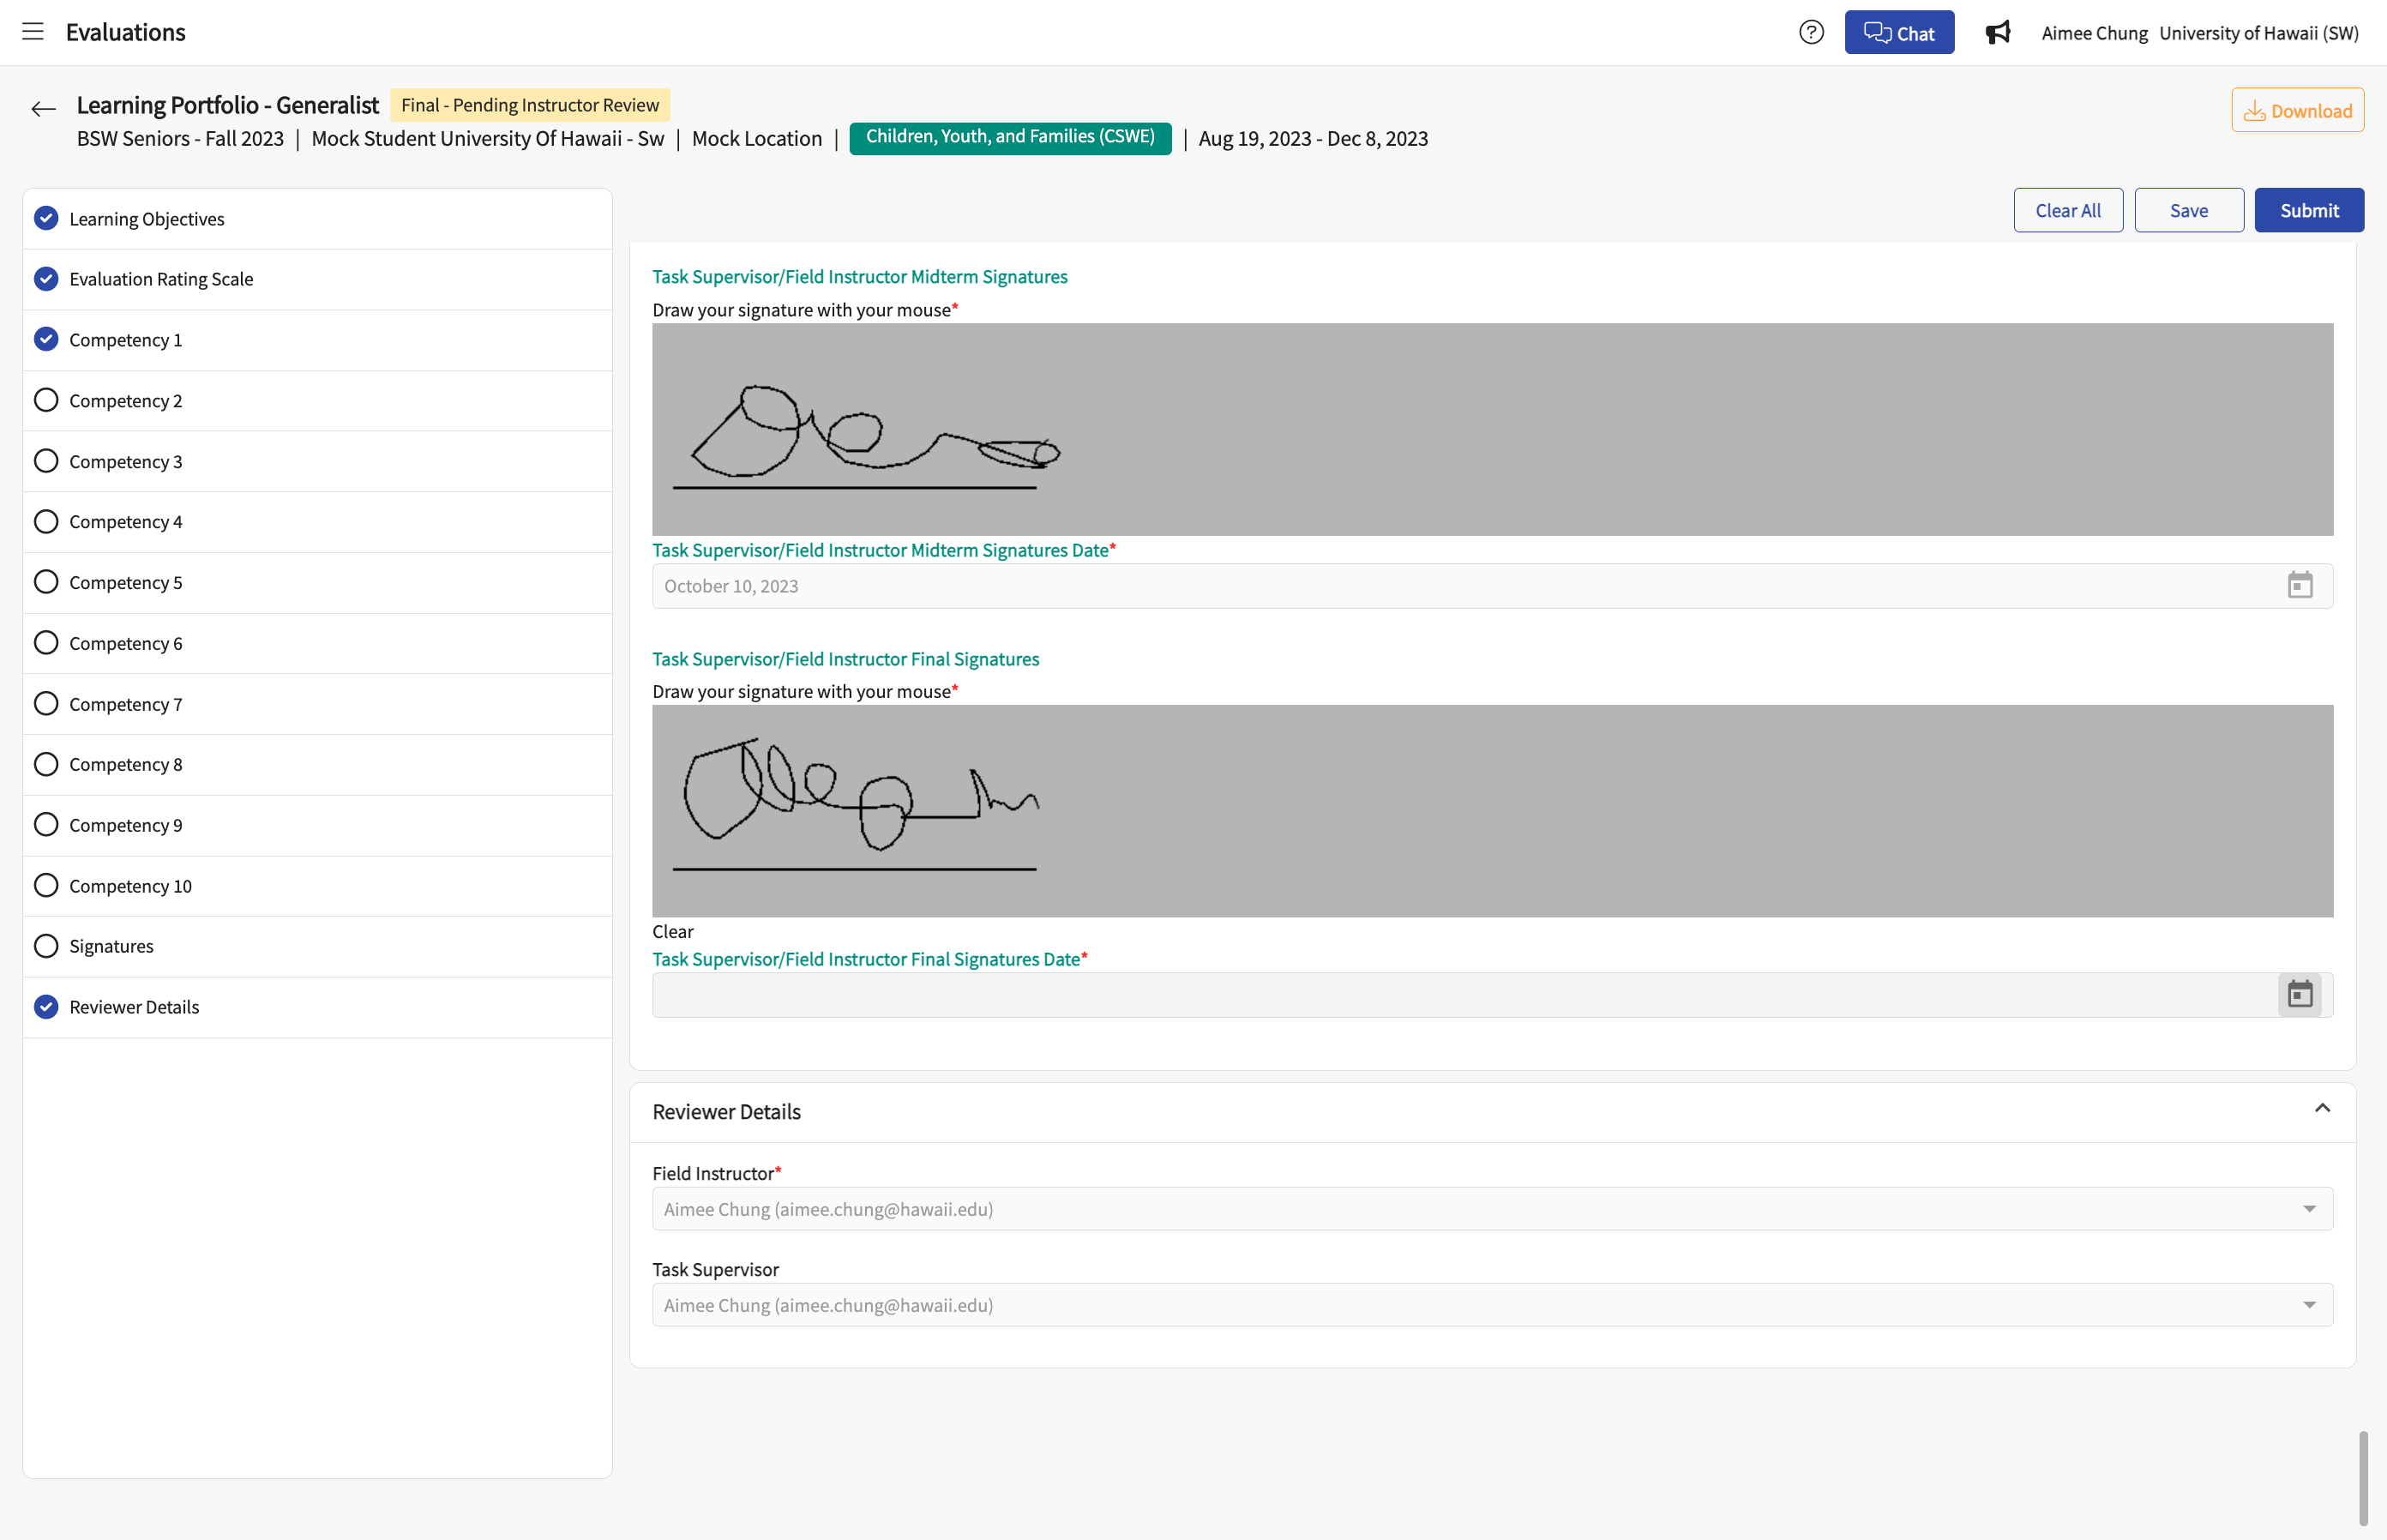Open the hamburger navigation menu
This screenshot has width=2387, height=1540.
(33, 32)
